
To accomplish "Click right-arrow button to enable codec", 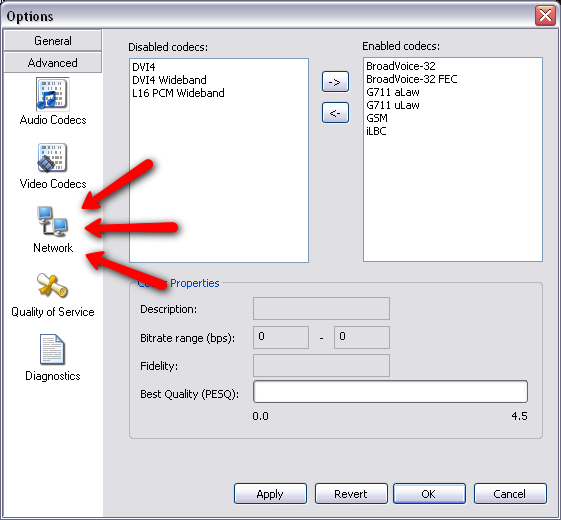I will point(335,82).
